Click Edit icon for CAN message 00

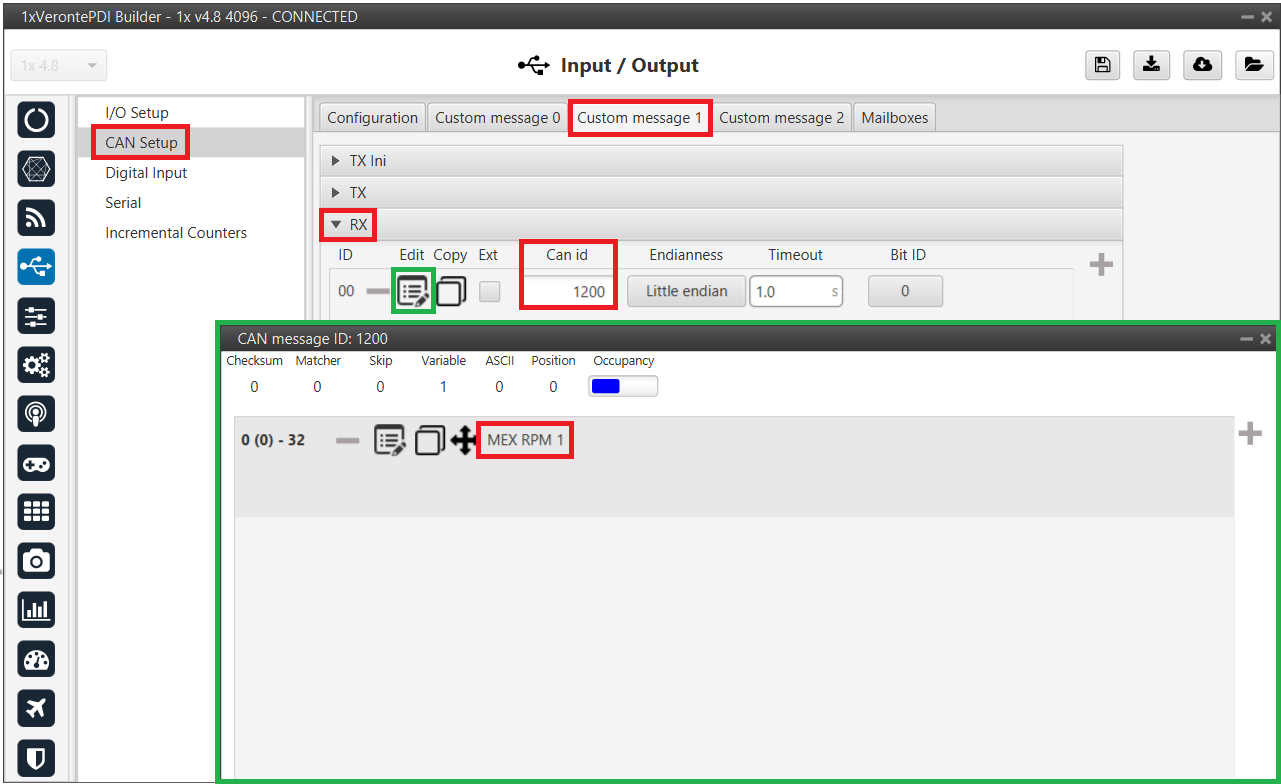click(x=414, y=292)
